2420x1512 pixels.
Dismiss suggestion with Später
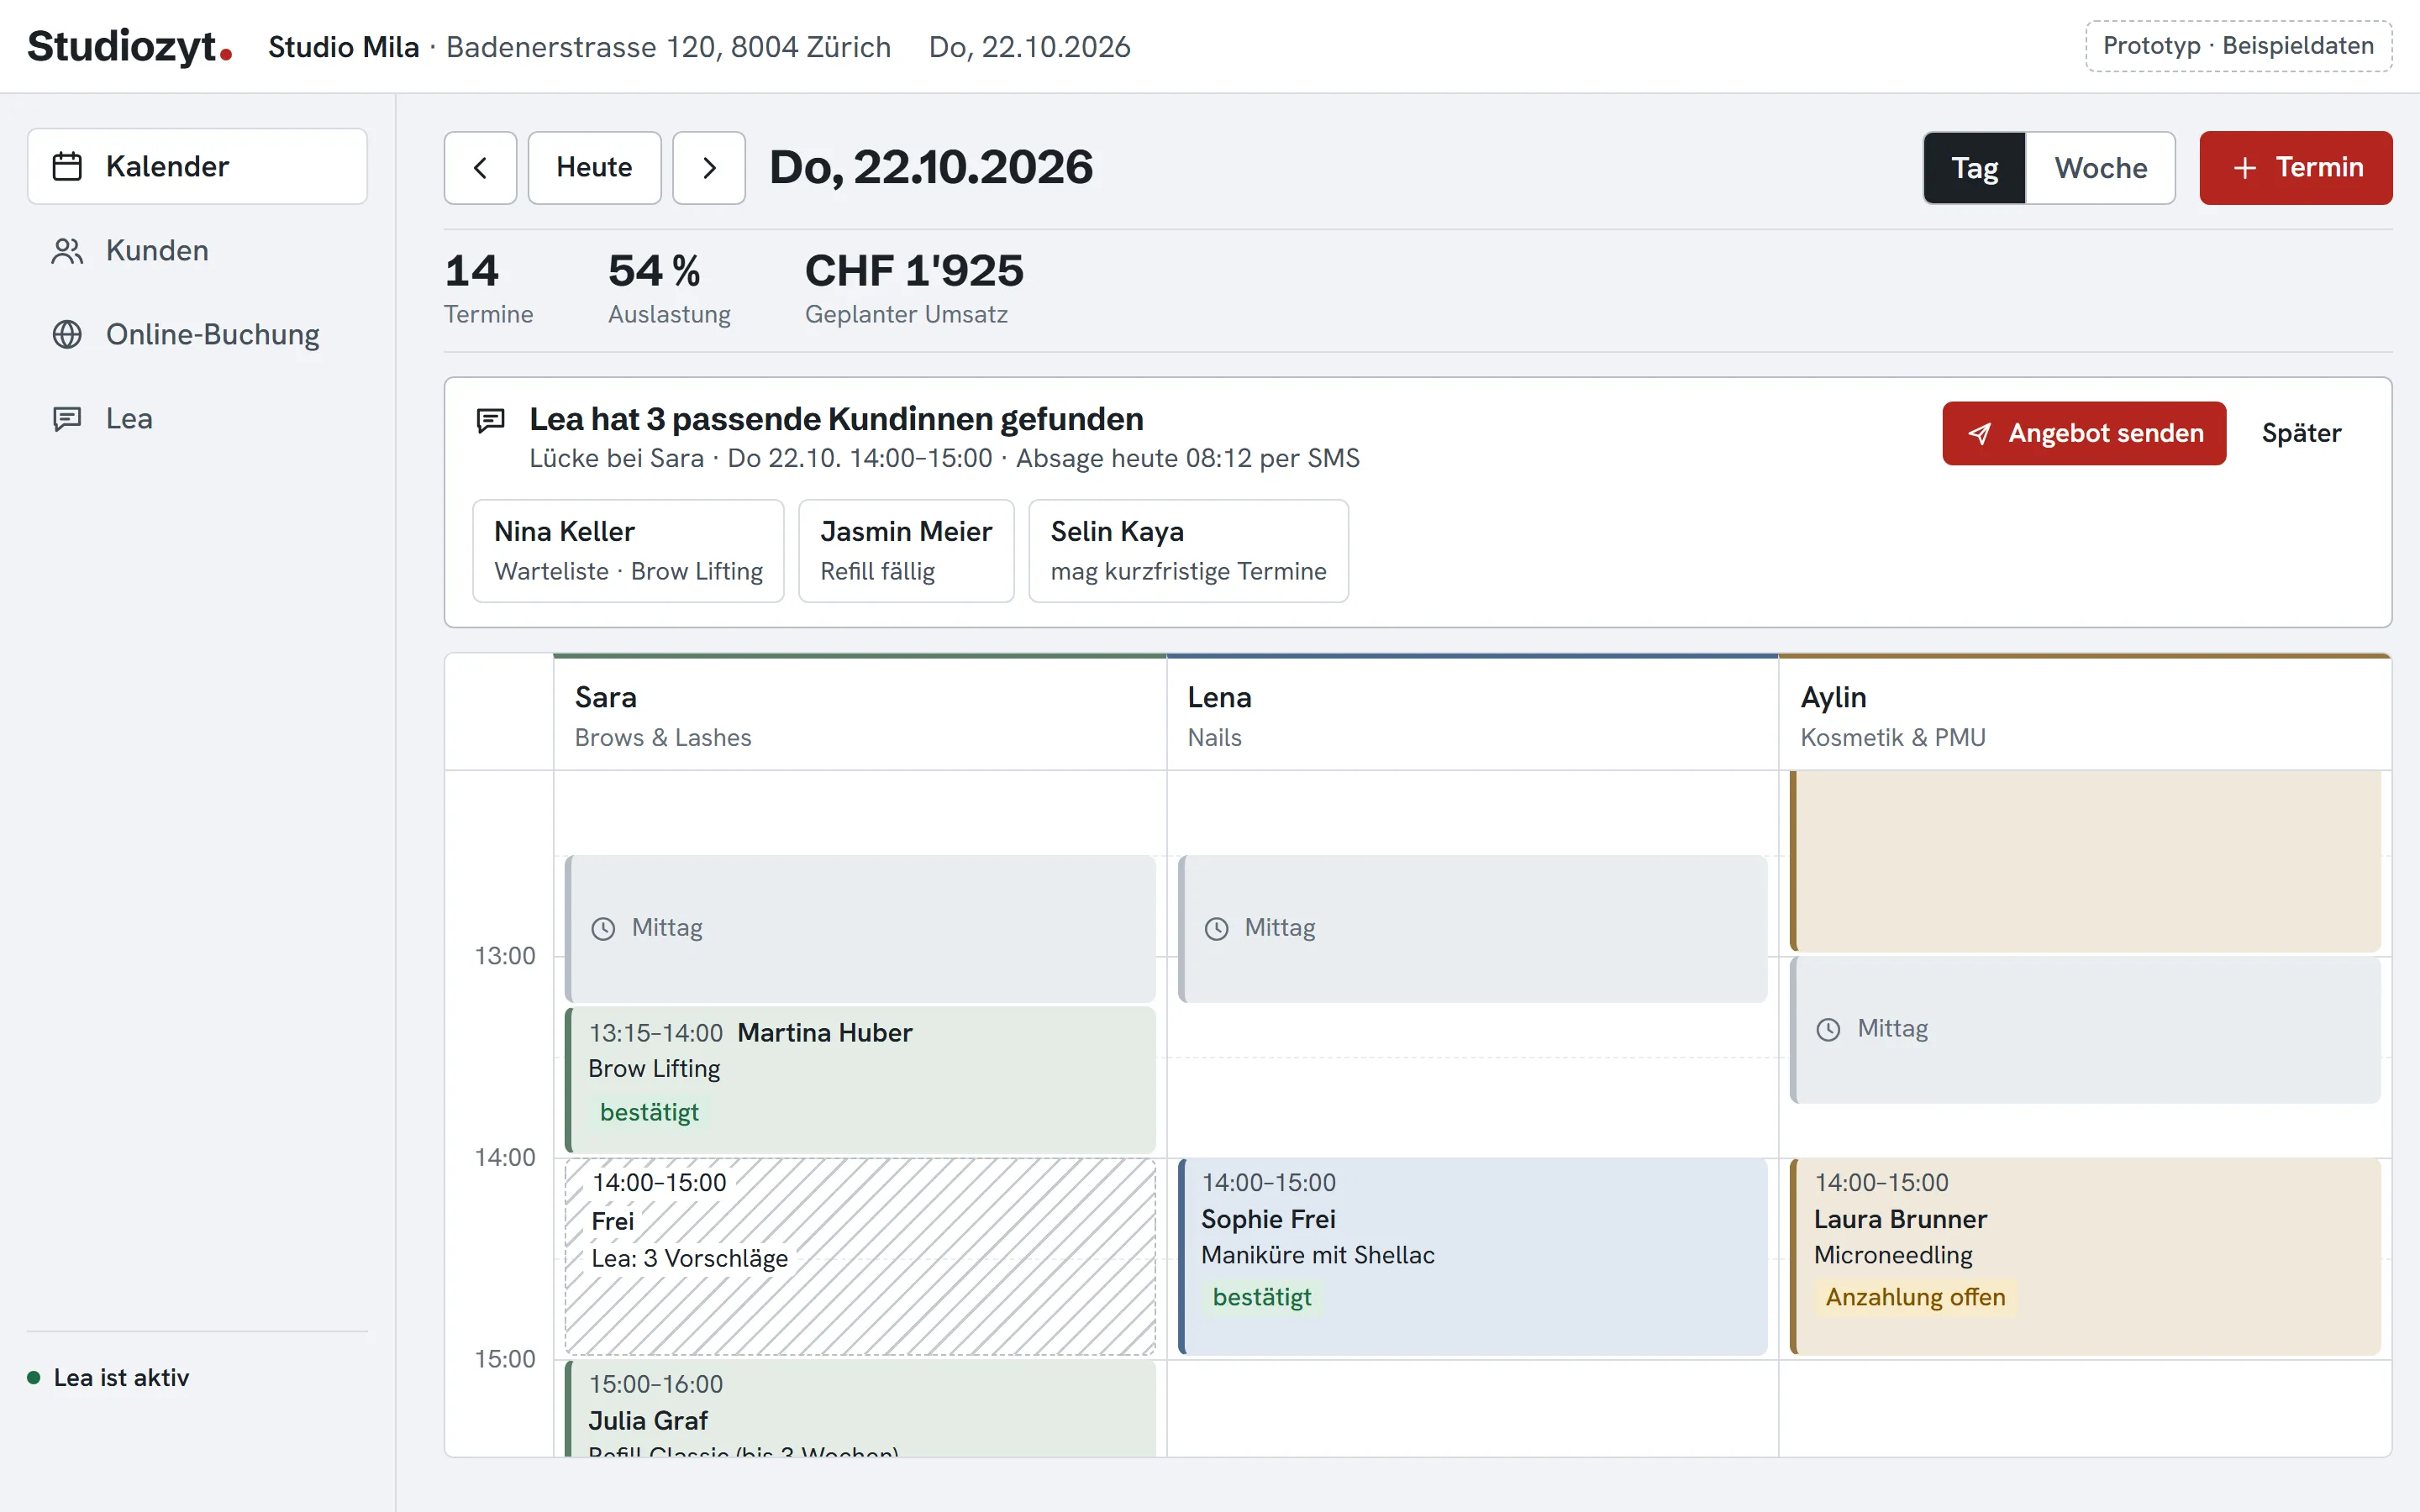(2301, 433)
